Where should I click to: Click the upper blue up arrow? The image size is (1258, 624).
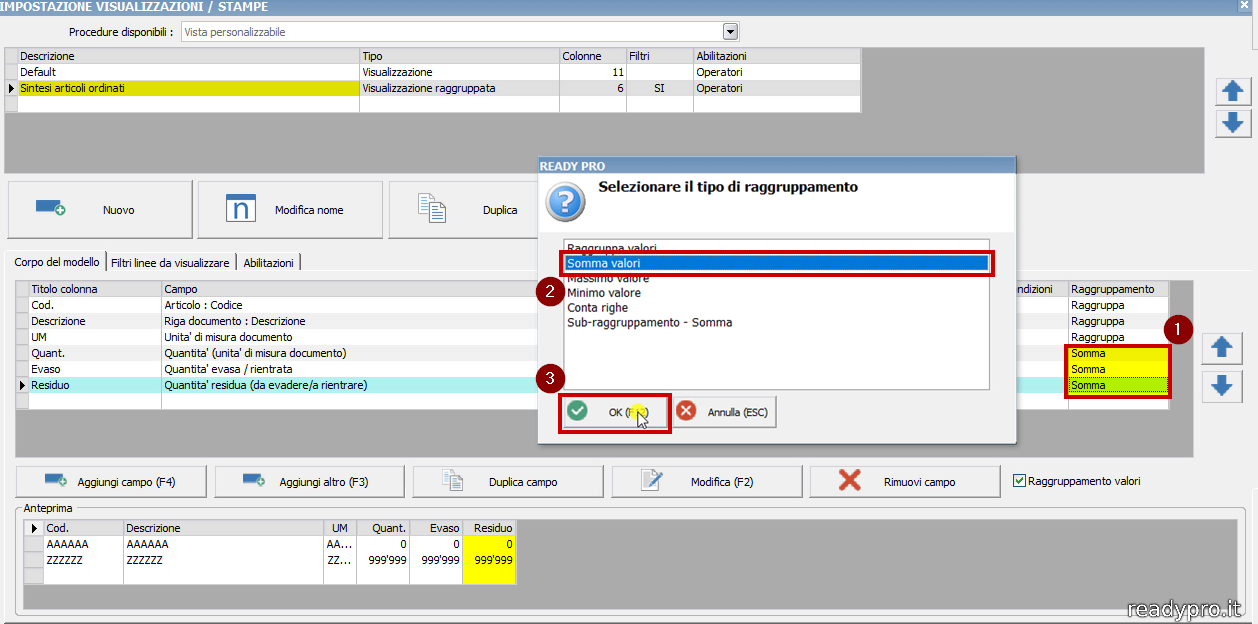(x=1233, y=91)
